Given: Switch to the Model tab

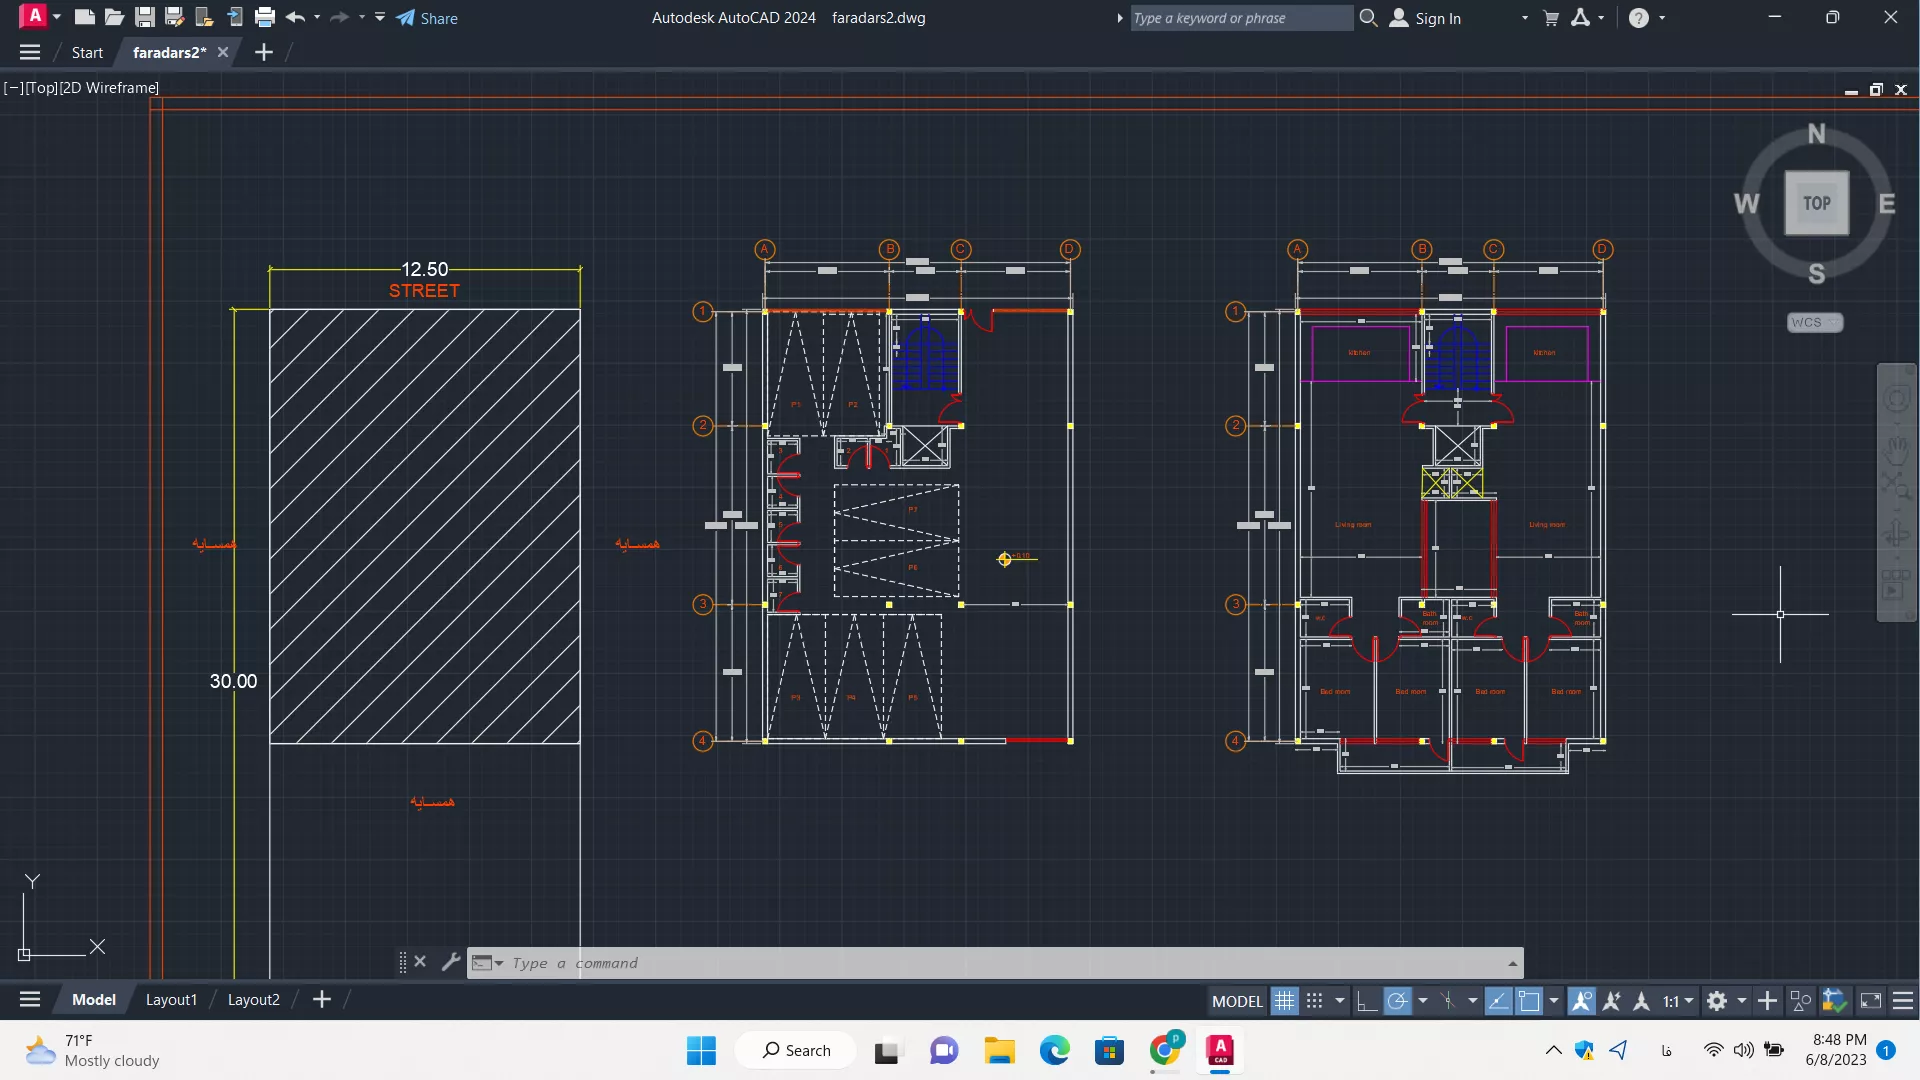Looking at the screenshot, I should tap(94, 999).
